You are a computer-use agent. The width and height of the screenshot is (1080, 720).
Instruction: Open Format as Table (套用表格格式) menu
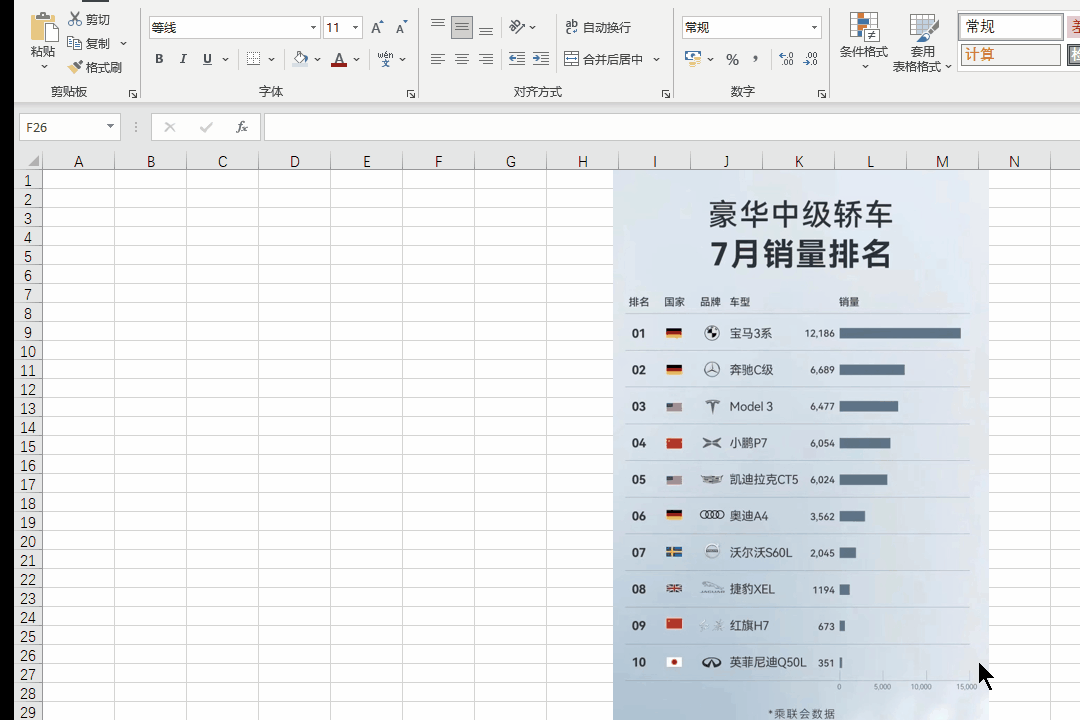(922, 43)
